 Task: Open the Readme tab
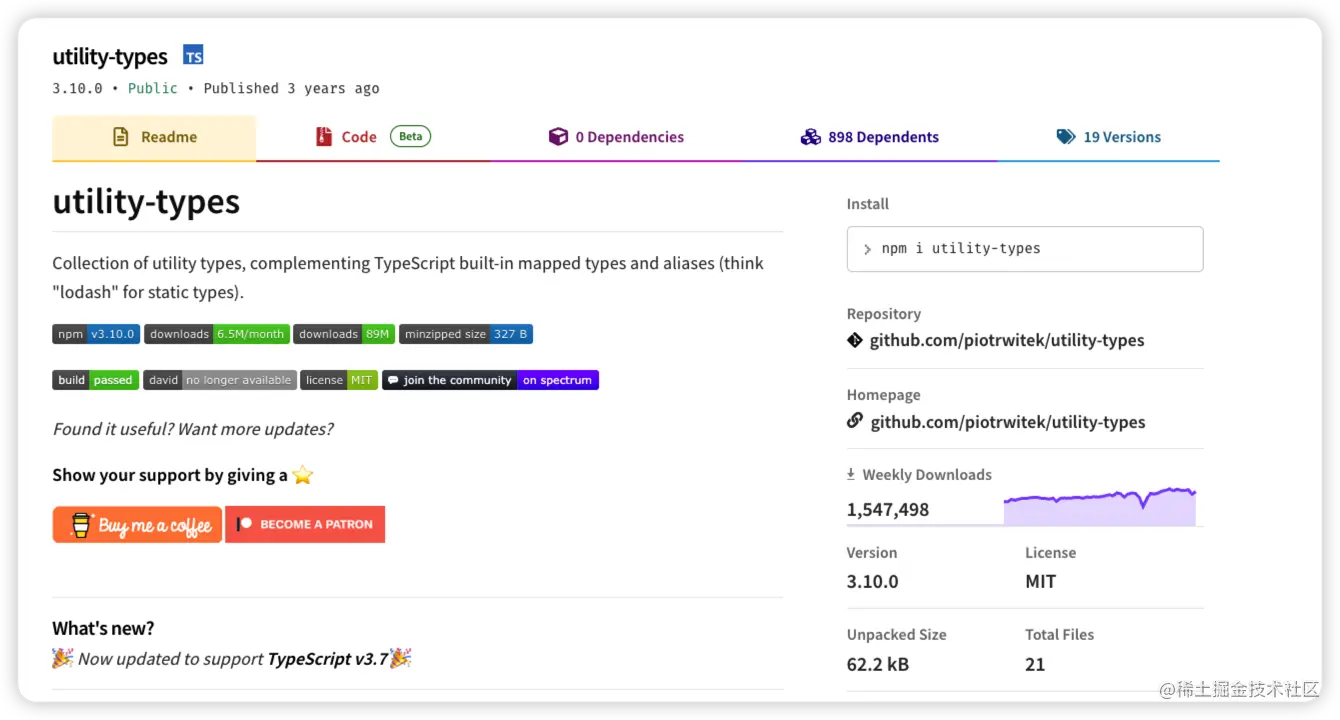tap(154, 137)
